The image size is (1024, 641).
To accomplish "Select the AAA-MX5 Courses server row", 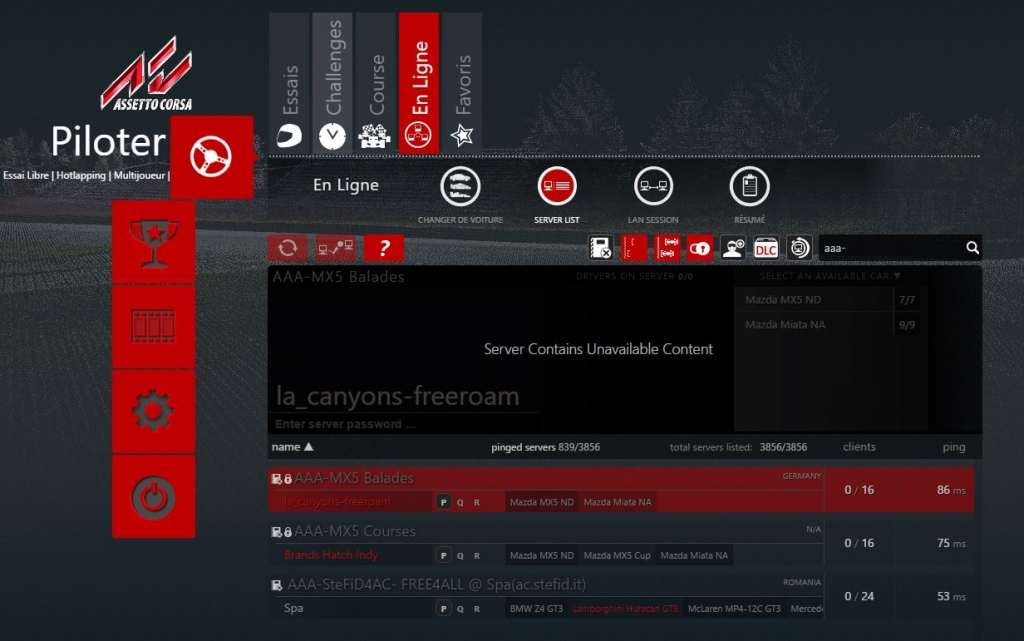I will pyautogui.click(x=620, y=543).
